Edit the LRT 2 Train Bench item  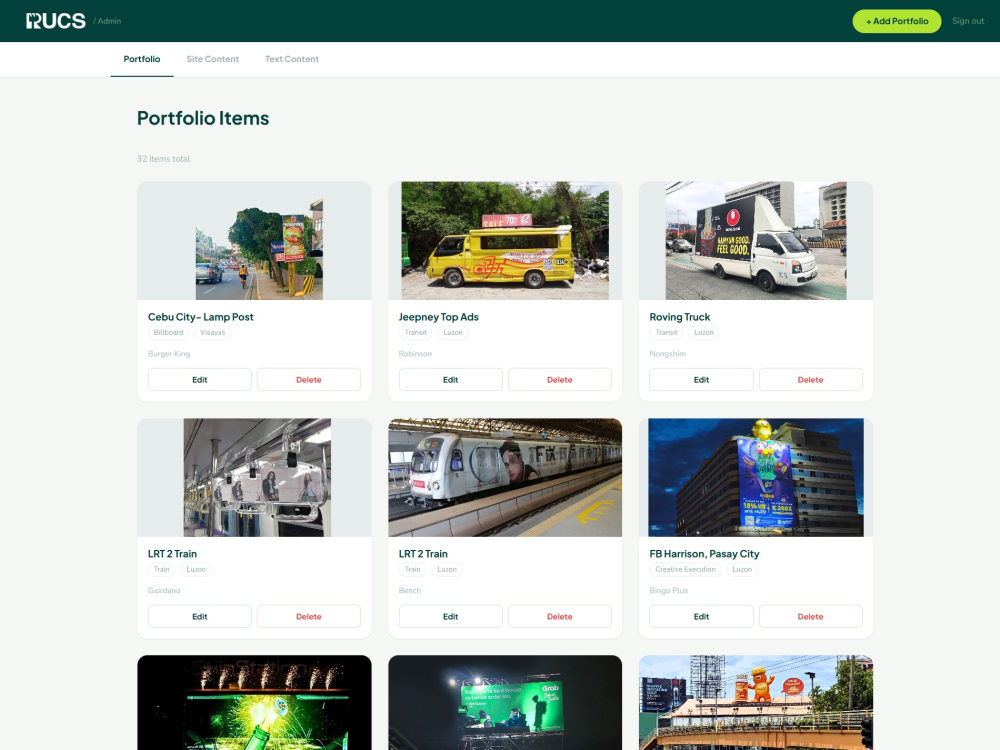point(450,617)
